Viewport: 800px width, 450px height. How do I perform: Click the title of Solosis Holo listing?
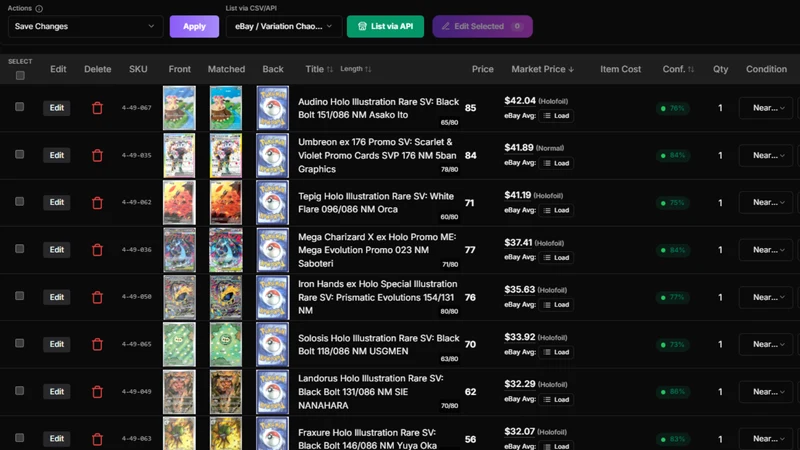[379, 344]
